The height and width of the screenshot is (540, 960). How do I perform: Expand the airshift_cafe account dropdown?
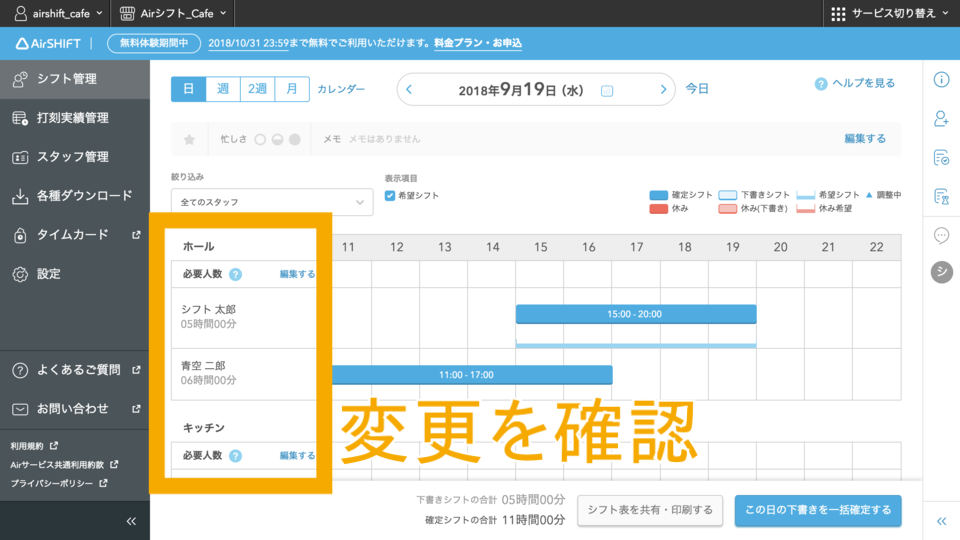59,13
